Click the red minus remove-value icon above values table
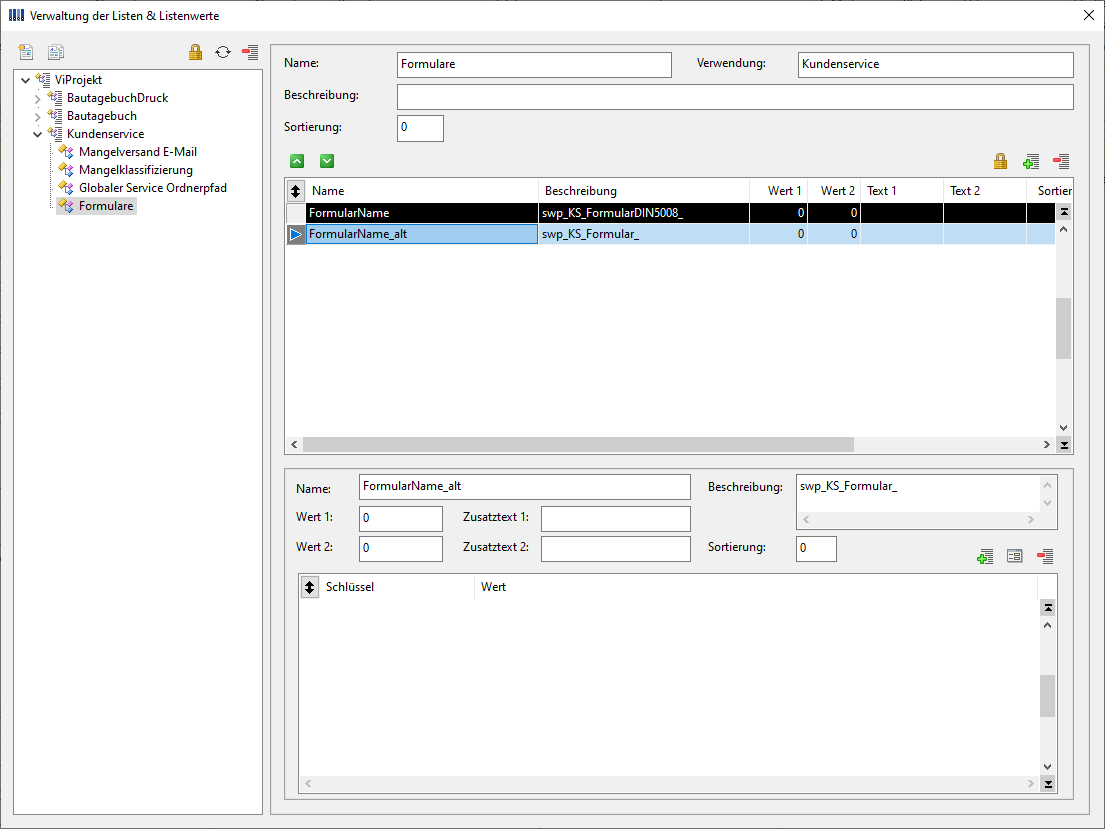Screen dimensions: 1105x829 tap(1061, 161)
